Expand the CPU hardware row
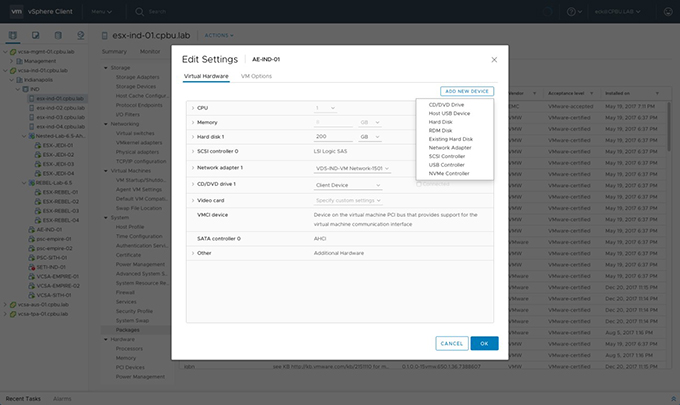680x405 pixels. point(193,108)
